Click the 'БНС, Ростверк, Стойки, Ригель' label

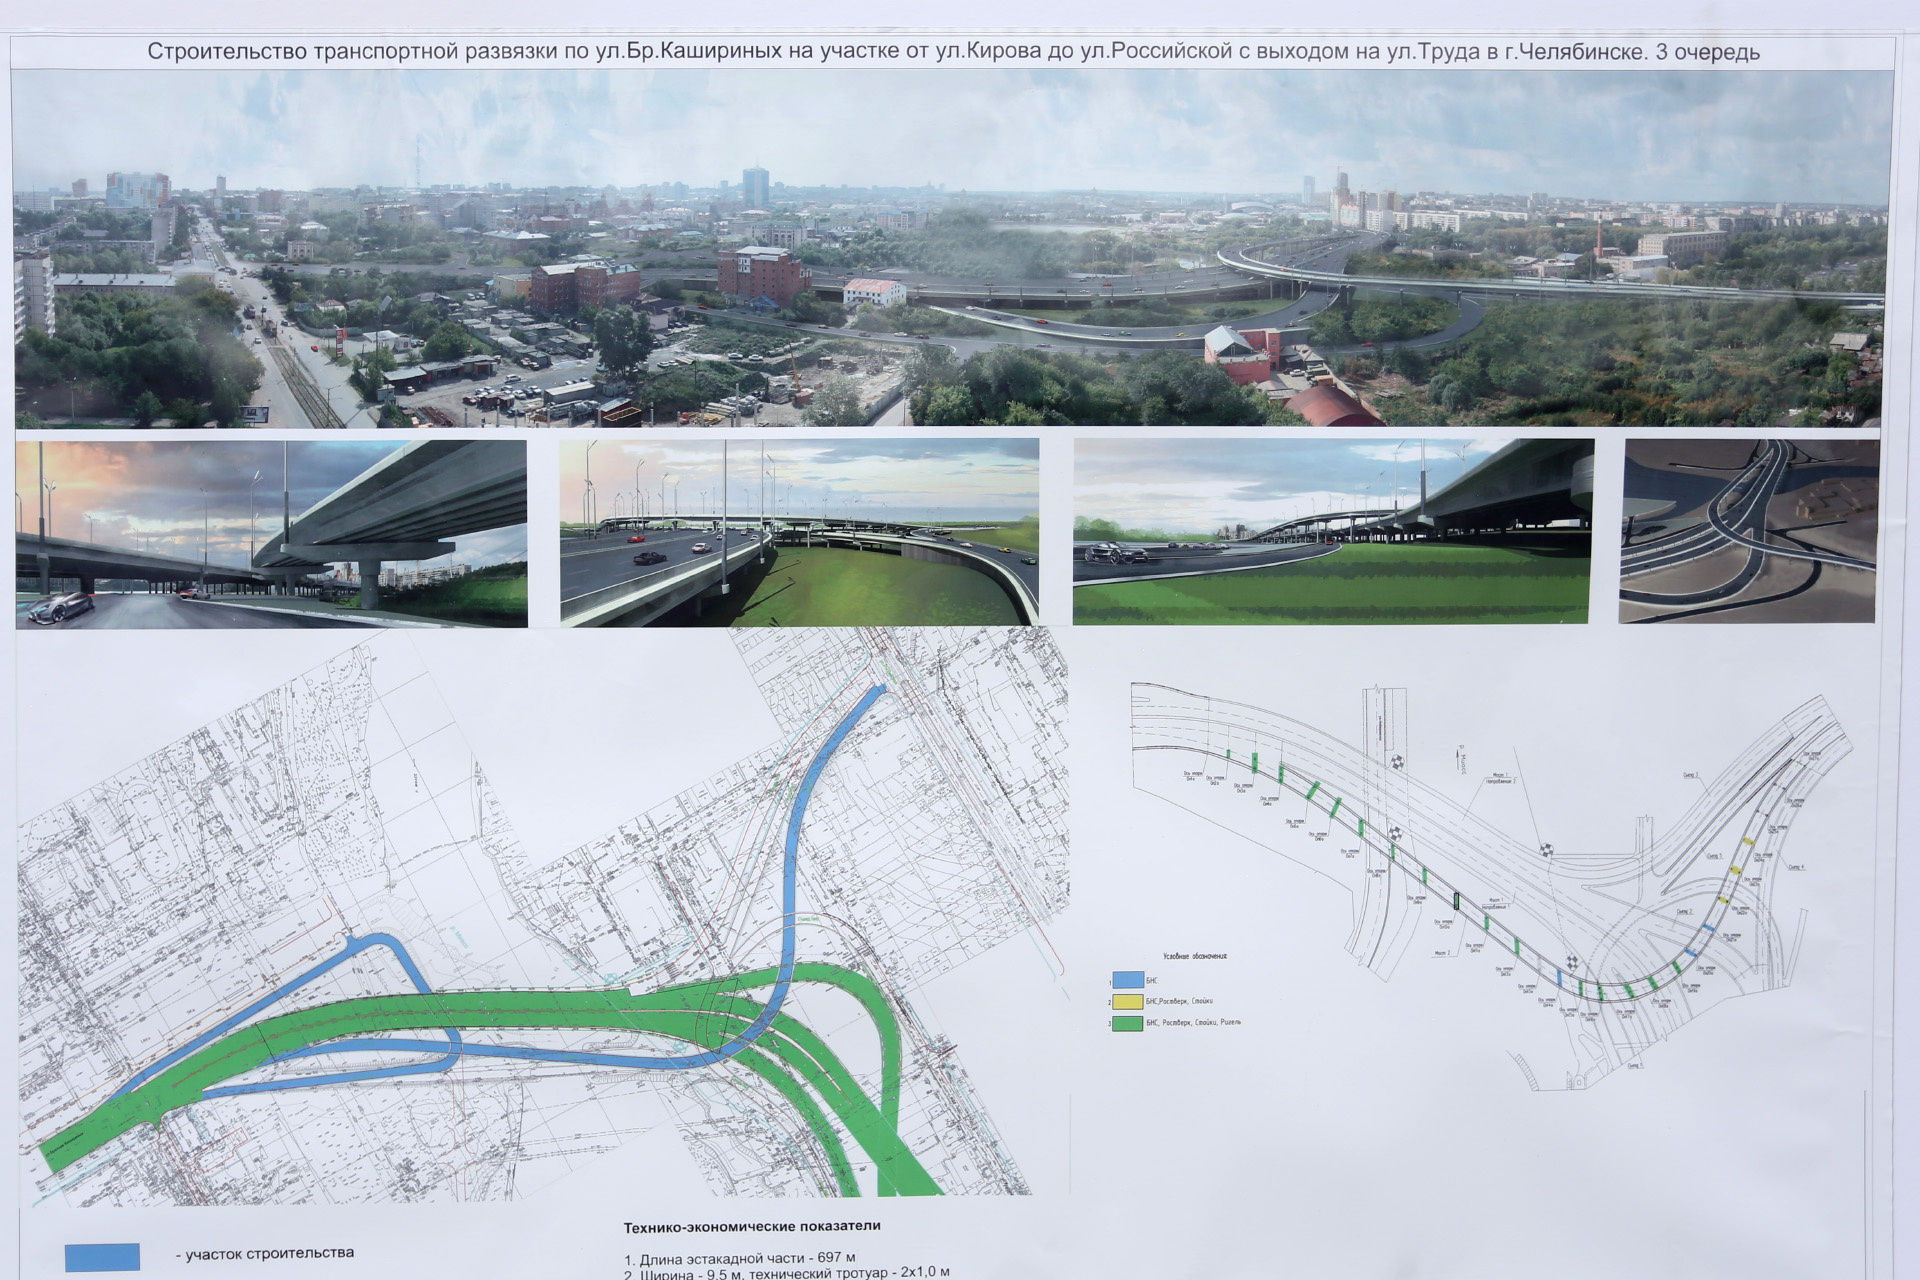tap(1194, 1022)
